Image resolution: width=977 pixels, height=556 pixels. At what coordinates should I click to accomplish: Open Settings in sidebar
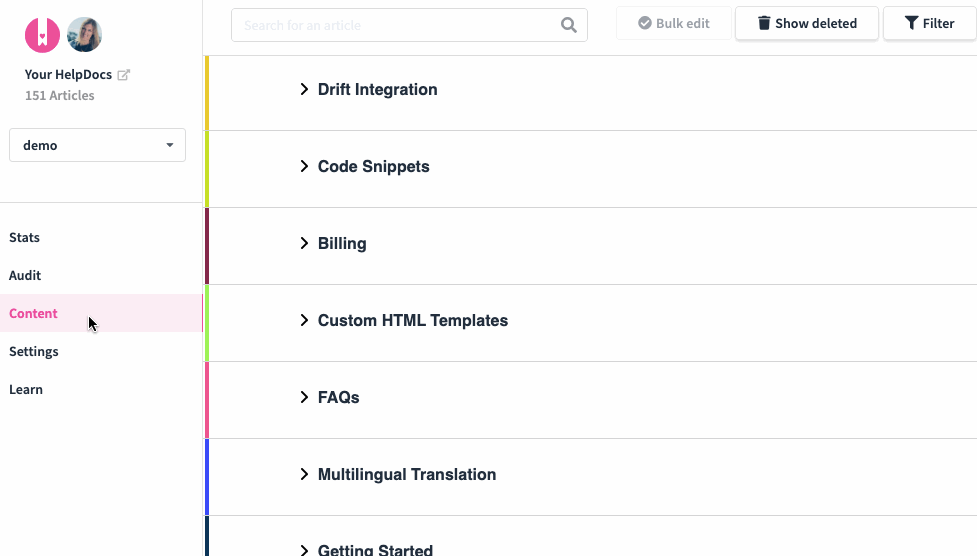pos(34,352)
